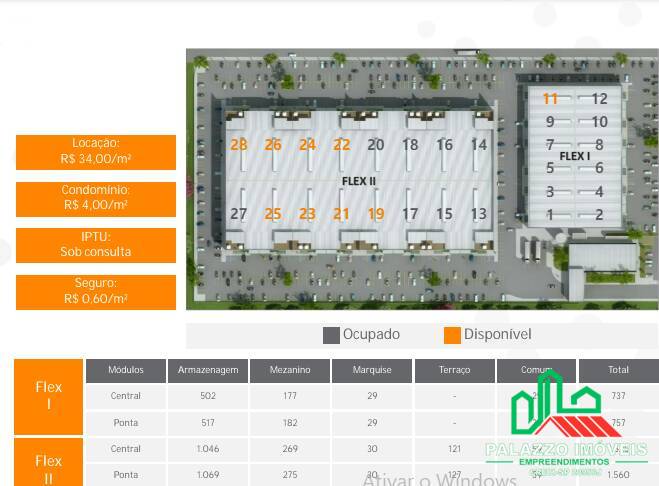Click the orange Flex I row label
Screen dimensions: 659x486
pos(49,396)
